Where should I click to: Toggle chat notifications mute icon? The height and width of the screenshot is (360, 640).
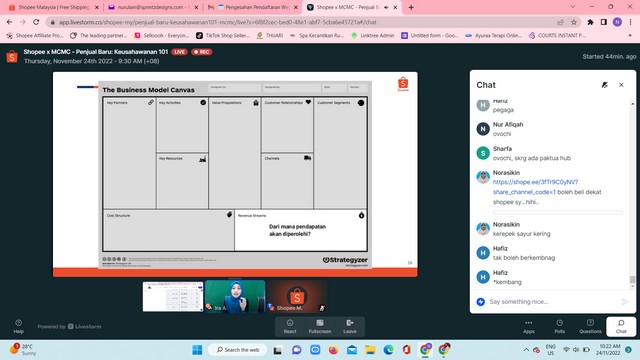pyautogui.click(x=604, y=85)
